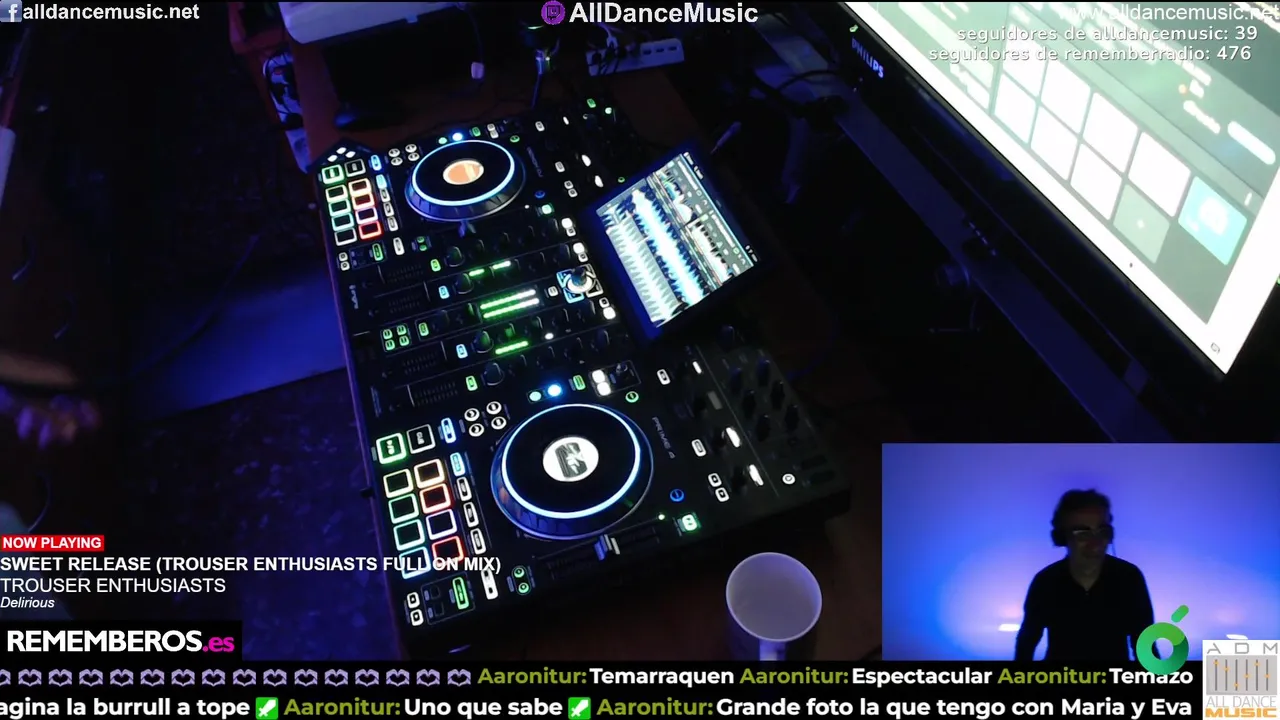
Task: Click the Grande foto la que tengo message
Action: [x=955, y=708]
